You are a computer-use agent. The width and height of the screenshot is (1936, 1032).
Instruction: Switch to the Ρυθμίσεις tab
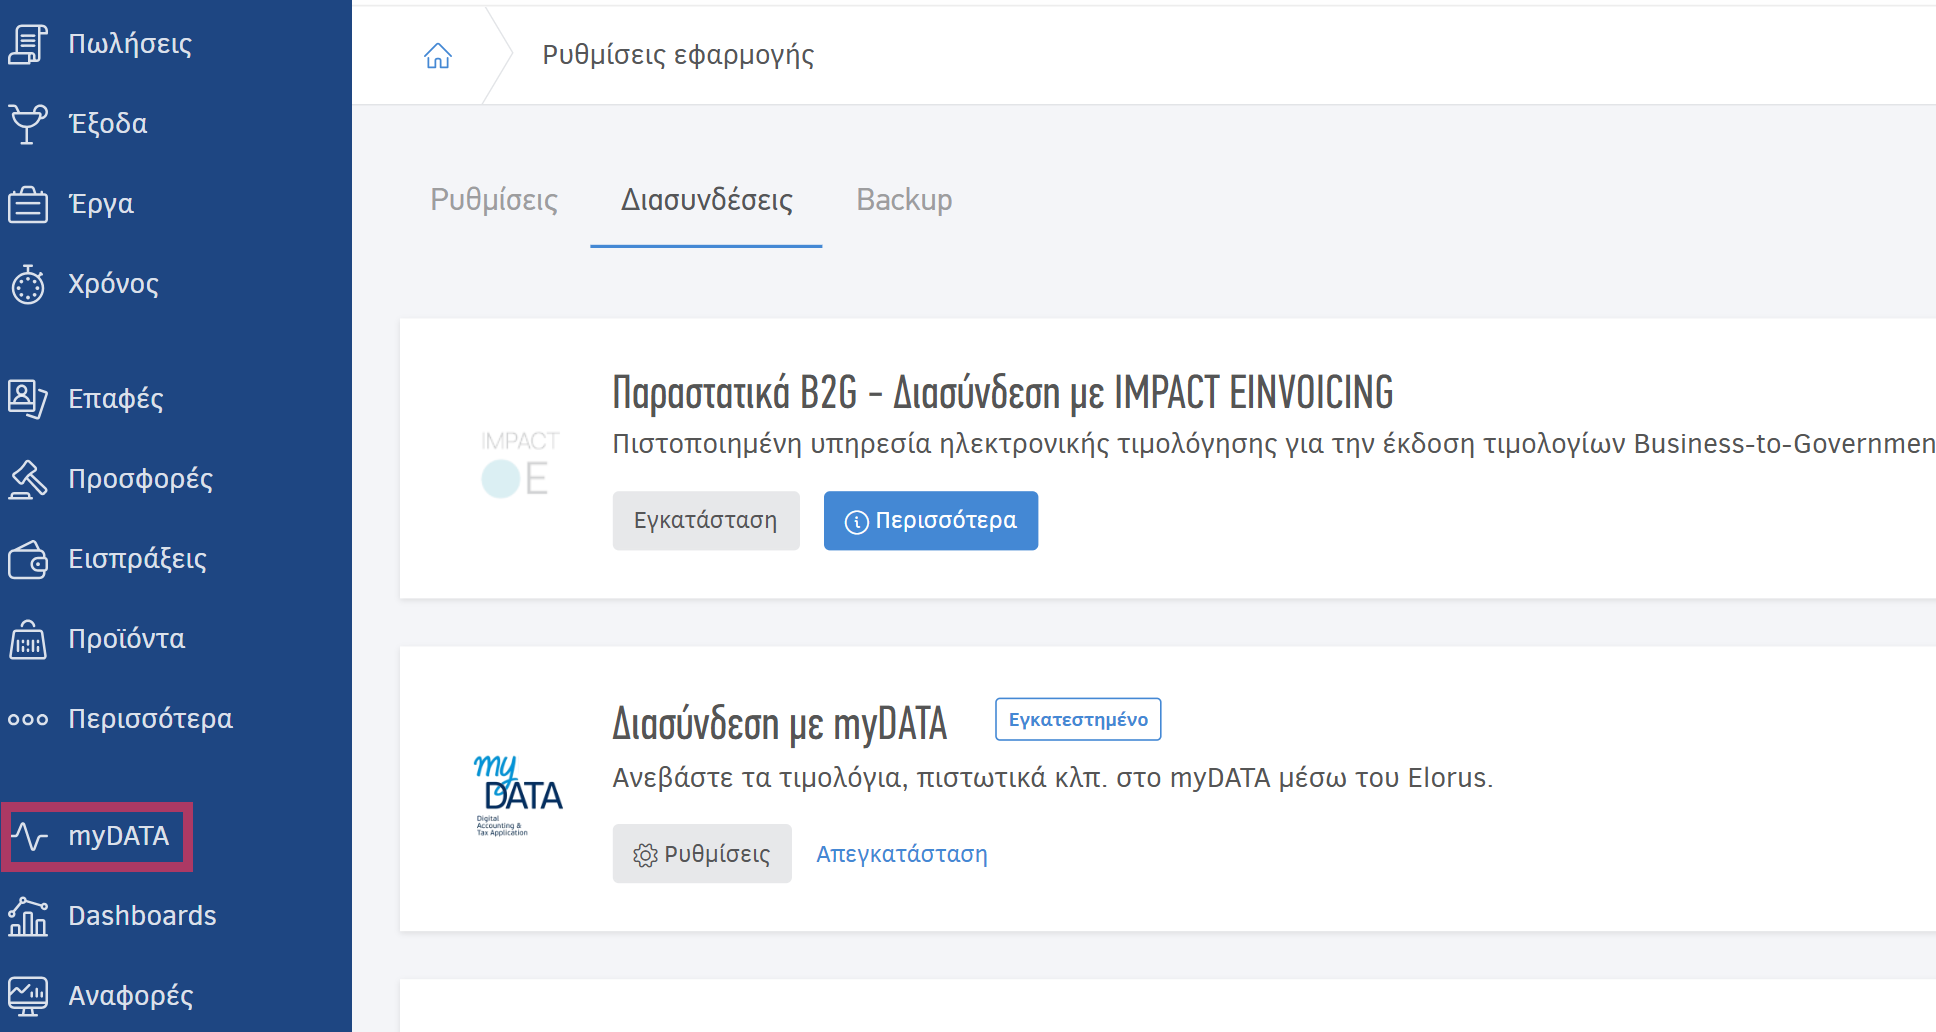[x=492, y=200]
